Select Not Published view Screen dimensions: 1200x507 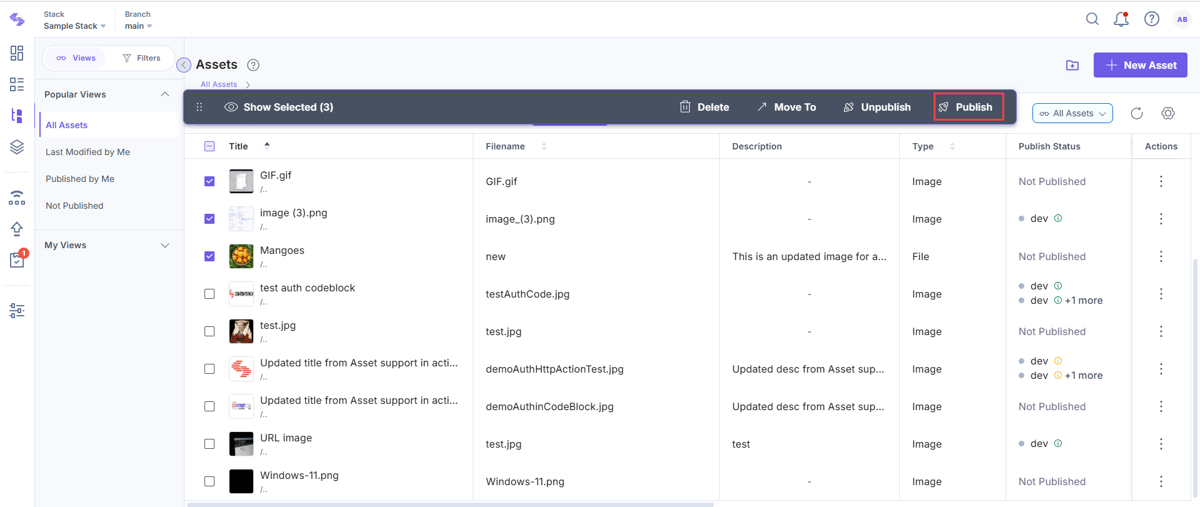click(x=74, y=206)
